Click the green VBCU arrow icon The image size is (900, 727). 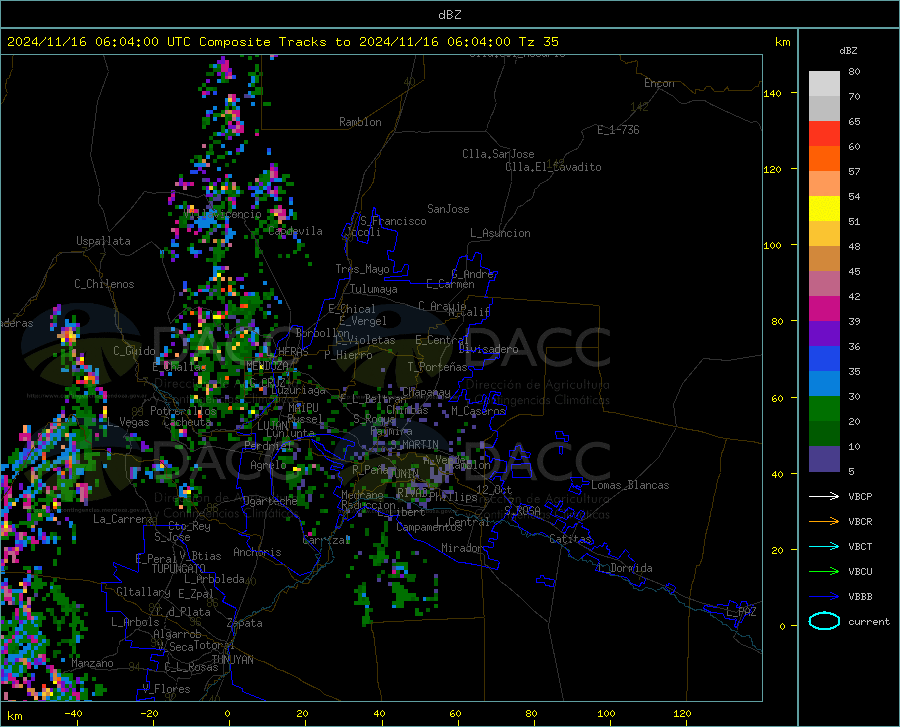click(824, 572)
